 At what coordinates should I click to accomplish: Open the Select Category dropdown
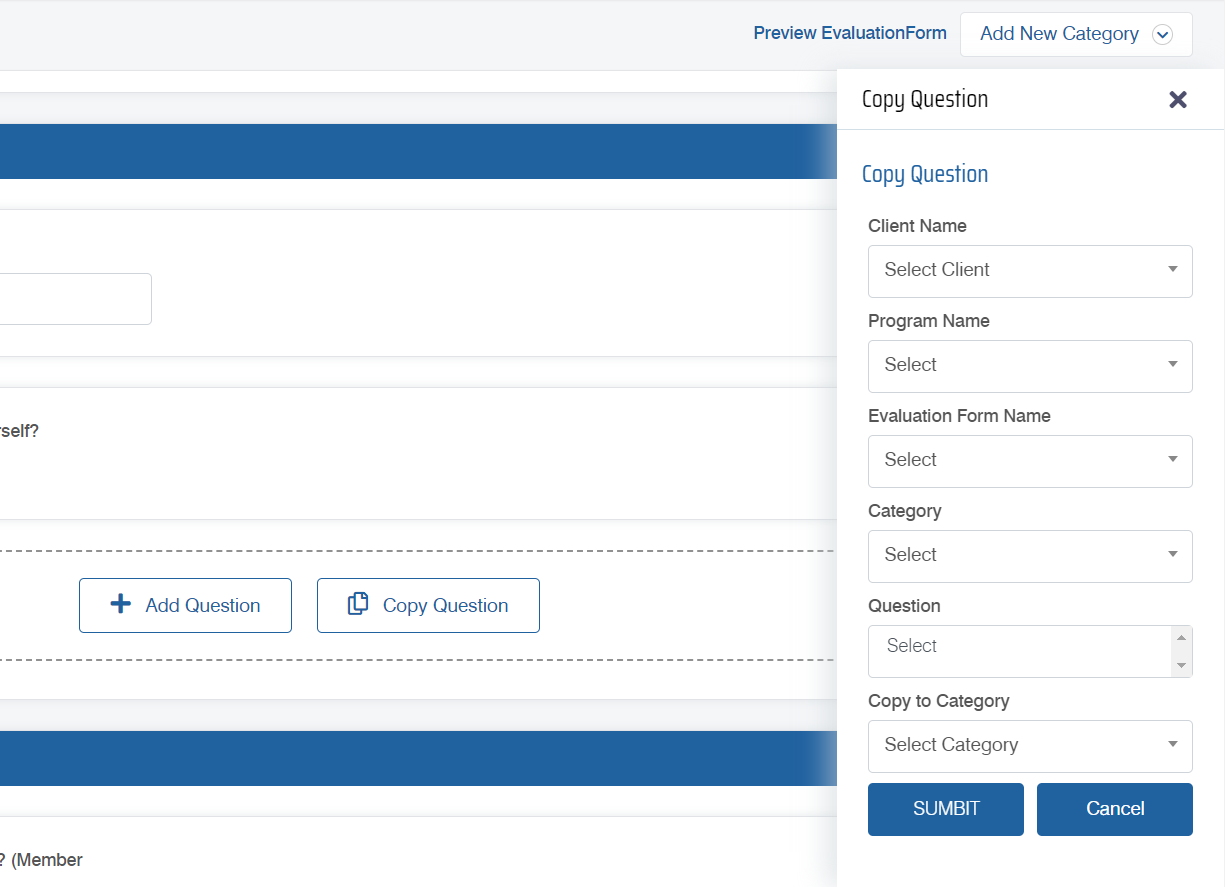(x=1030, y=746)
